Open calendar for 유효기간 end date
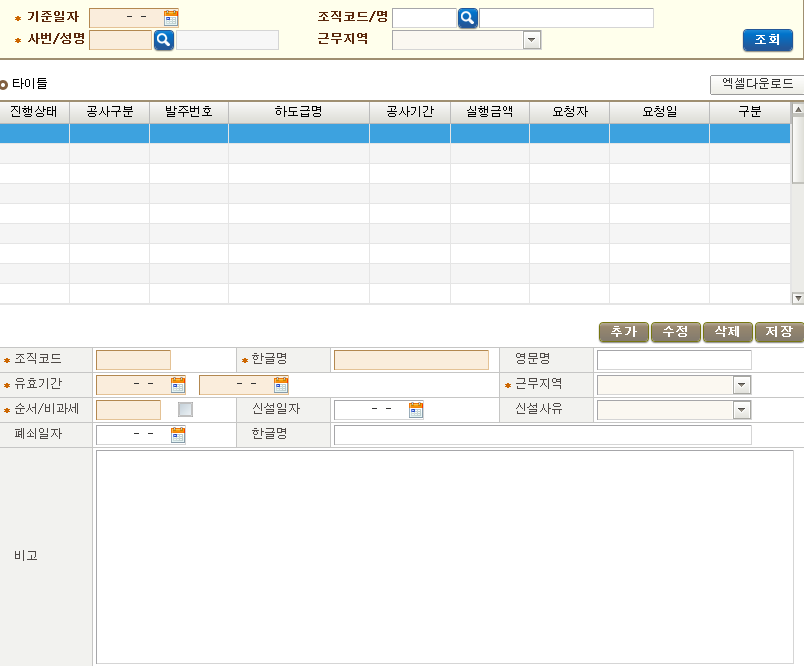This screenshot has width=804, height=666. click(x=281, y=385)
